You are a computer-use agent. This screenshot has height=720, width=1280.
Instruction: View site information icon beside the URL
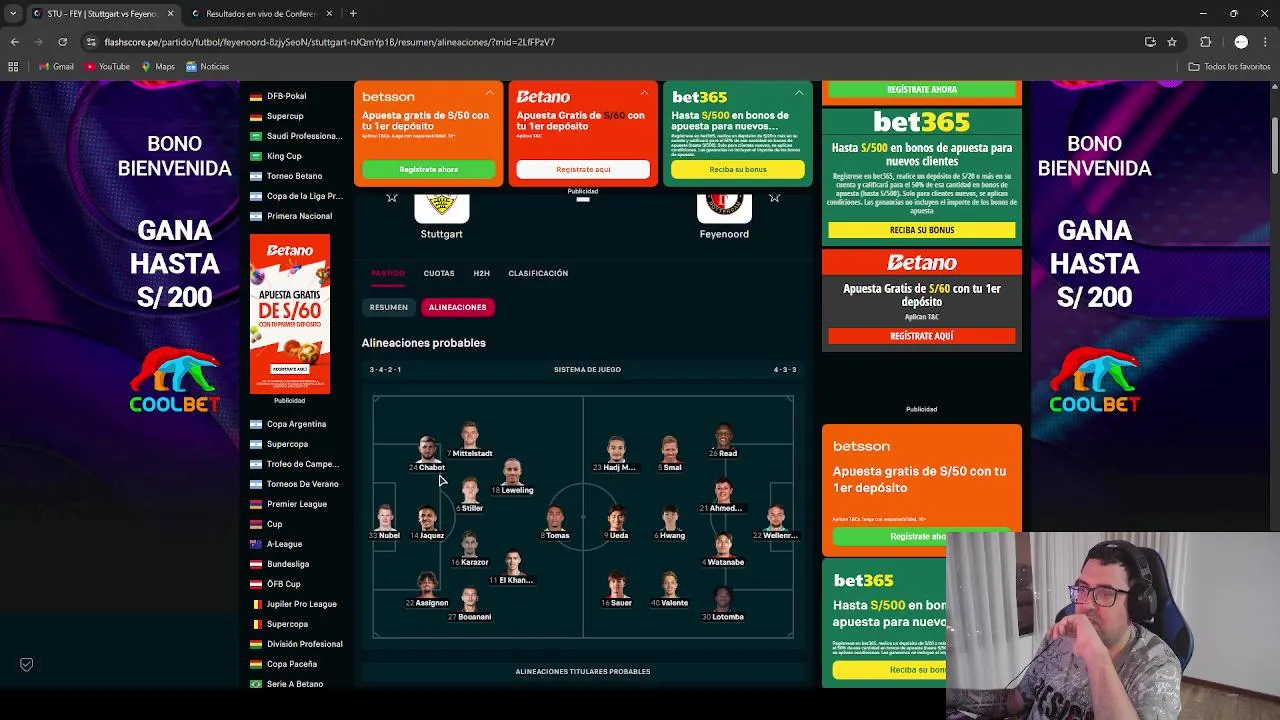(91, 42)
